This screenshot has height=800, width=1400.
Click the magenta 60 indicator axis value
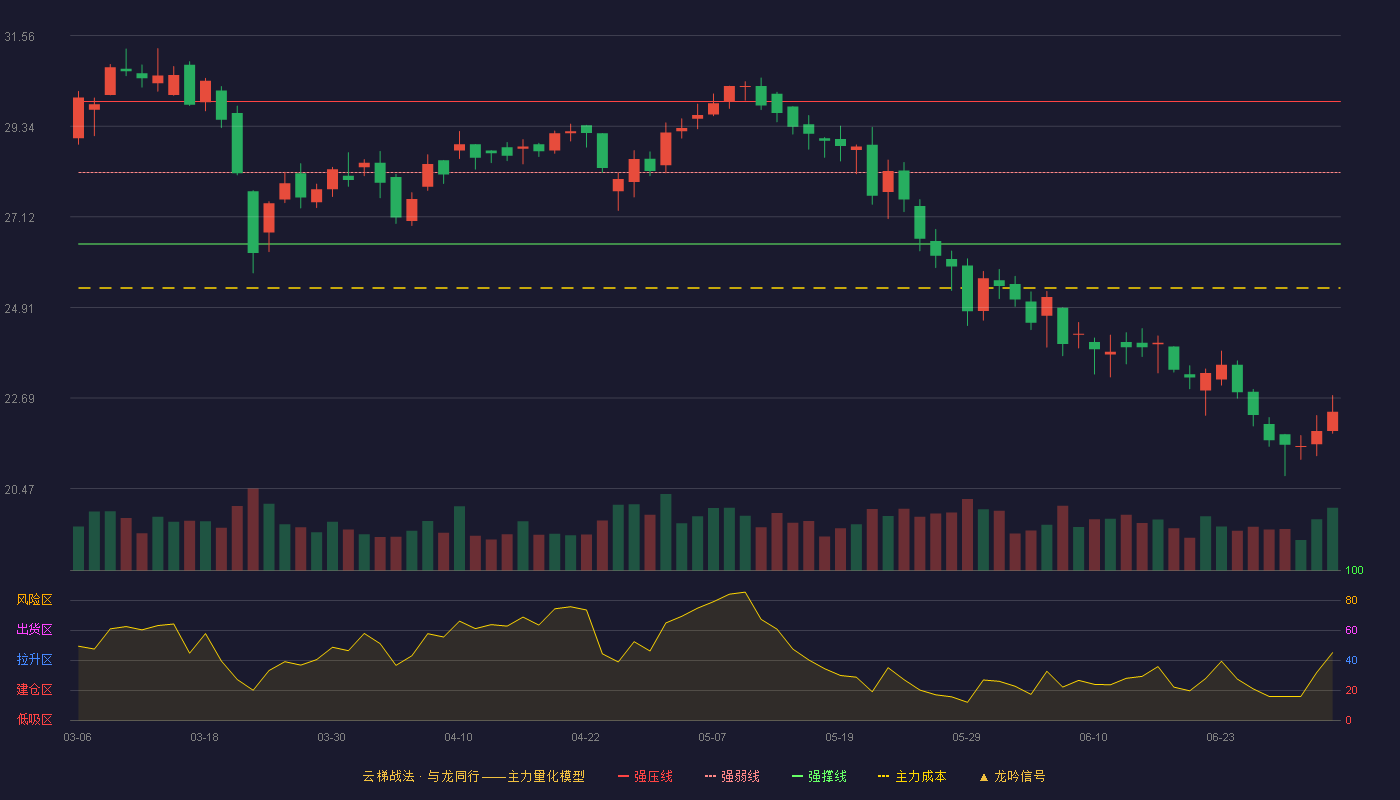point(1351,630)
